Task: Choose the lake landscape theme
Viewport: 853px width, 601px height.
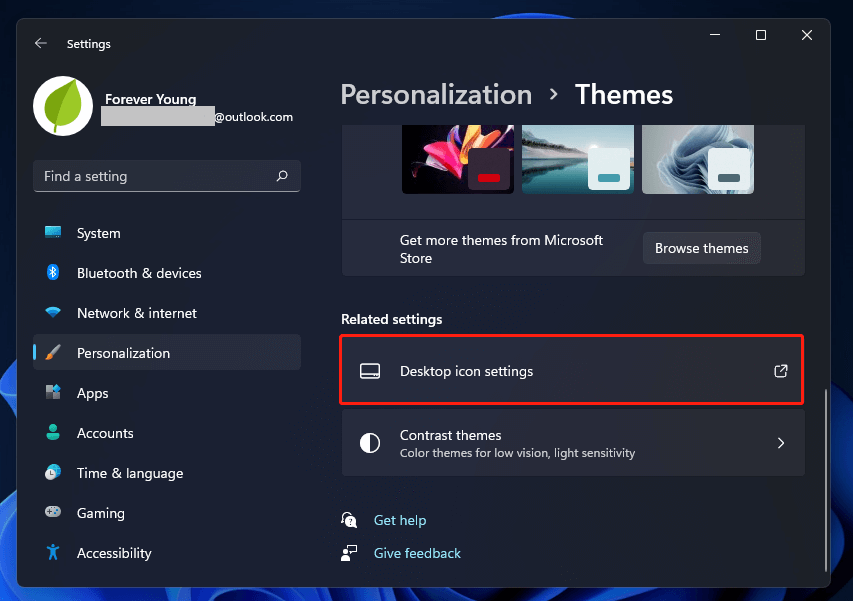Action: [x=577, y=159]
